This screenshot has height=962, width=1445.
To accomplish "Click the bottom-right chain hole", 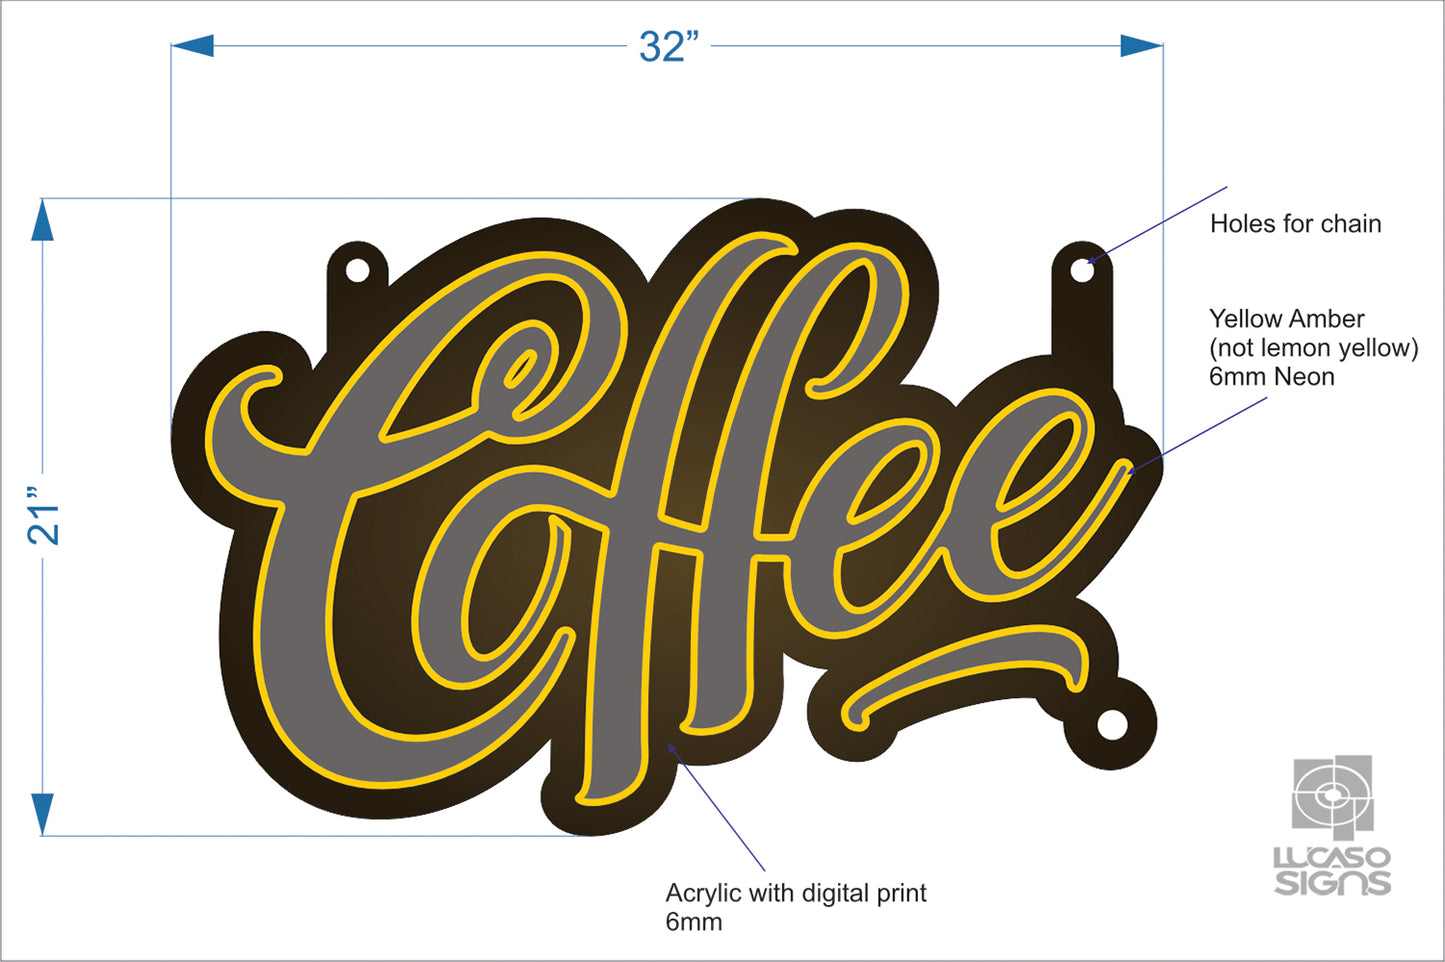I will click(1112, 725).
